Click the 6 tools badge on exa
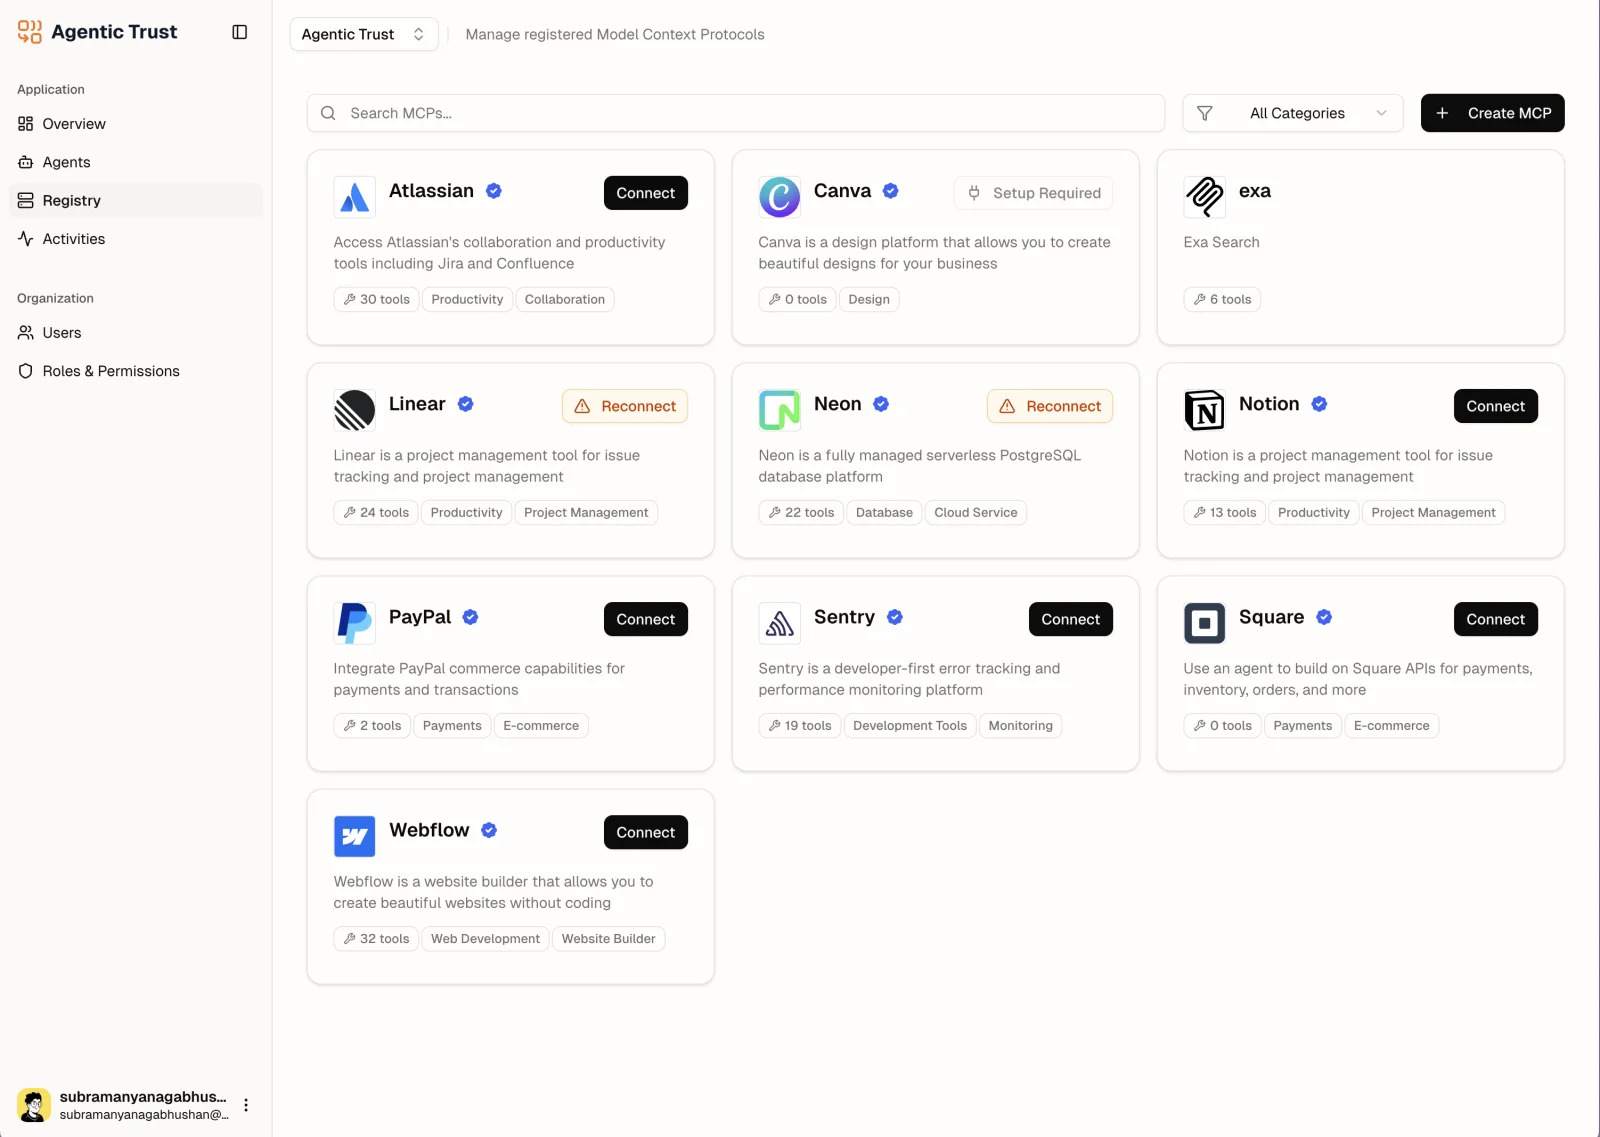This screenshot has height=1137, width=1600. 1222,299
